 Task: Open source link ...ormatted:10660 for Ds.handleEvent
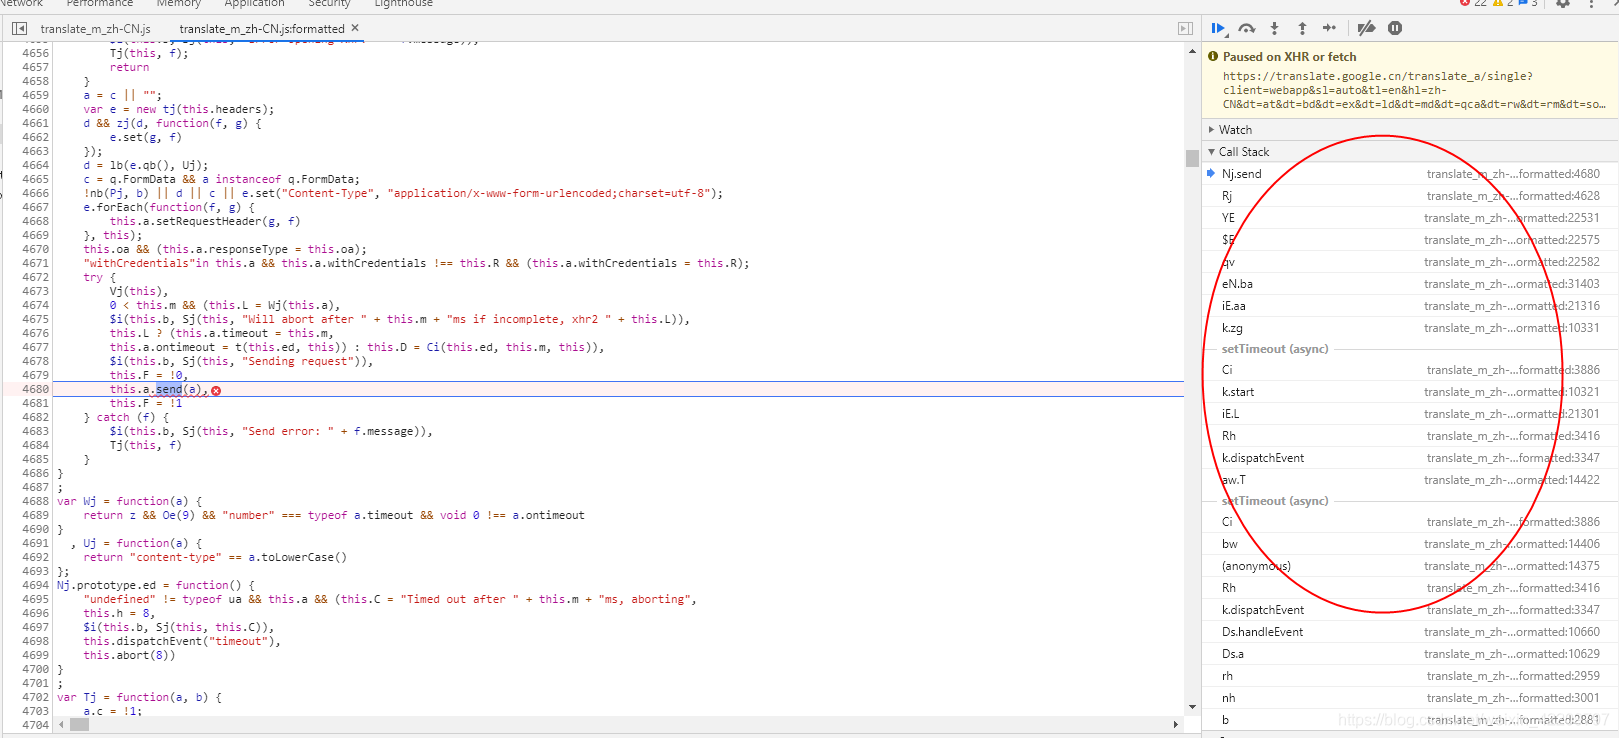point(1512,632)
